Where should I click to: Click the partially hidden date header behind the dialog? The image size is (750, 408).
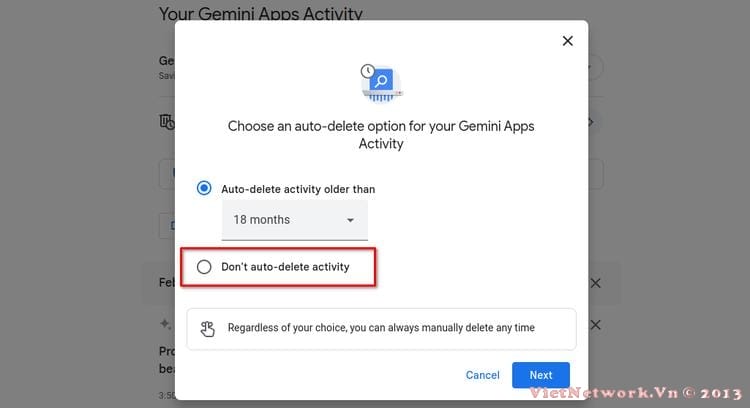(x=166, y=283)
